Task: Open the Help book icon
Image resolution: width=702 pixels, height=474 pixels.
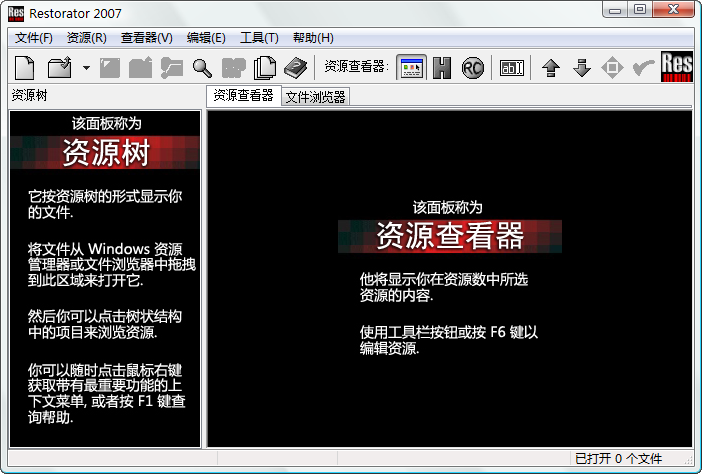Action: tap(295, 68)
